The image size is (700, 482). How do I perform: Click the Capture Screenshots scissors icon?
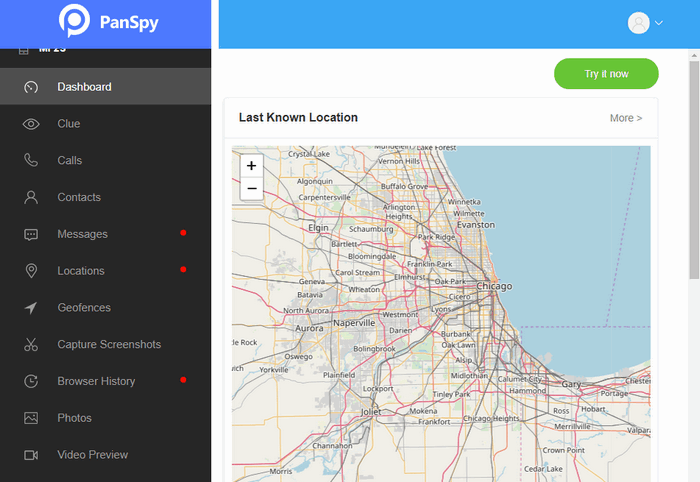[31, 345]
